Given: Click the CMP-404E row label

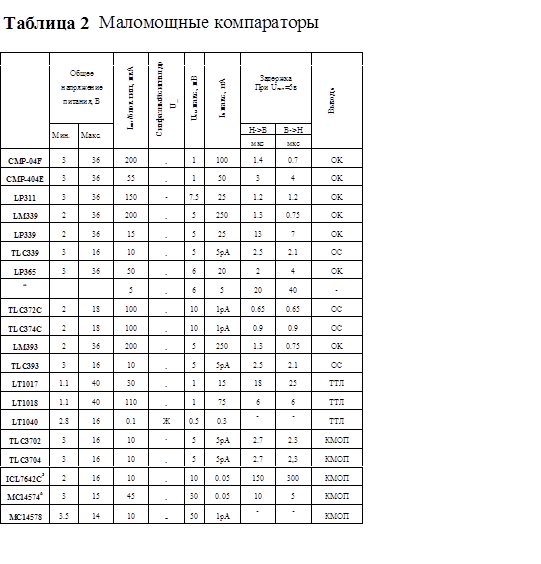Looking at the screenshot, I should 25,179.
